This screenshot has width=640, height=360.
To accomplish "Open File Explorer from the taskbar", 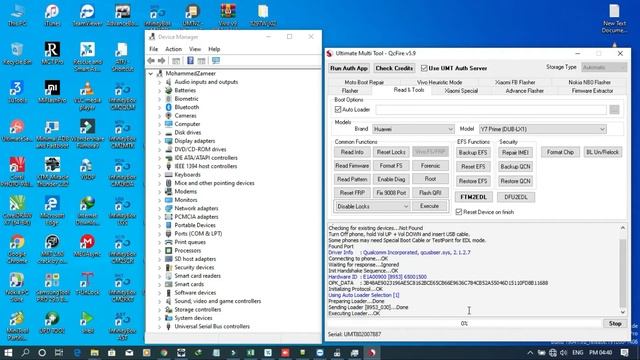I will pos(94,353).
